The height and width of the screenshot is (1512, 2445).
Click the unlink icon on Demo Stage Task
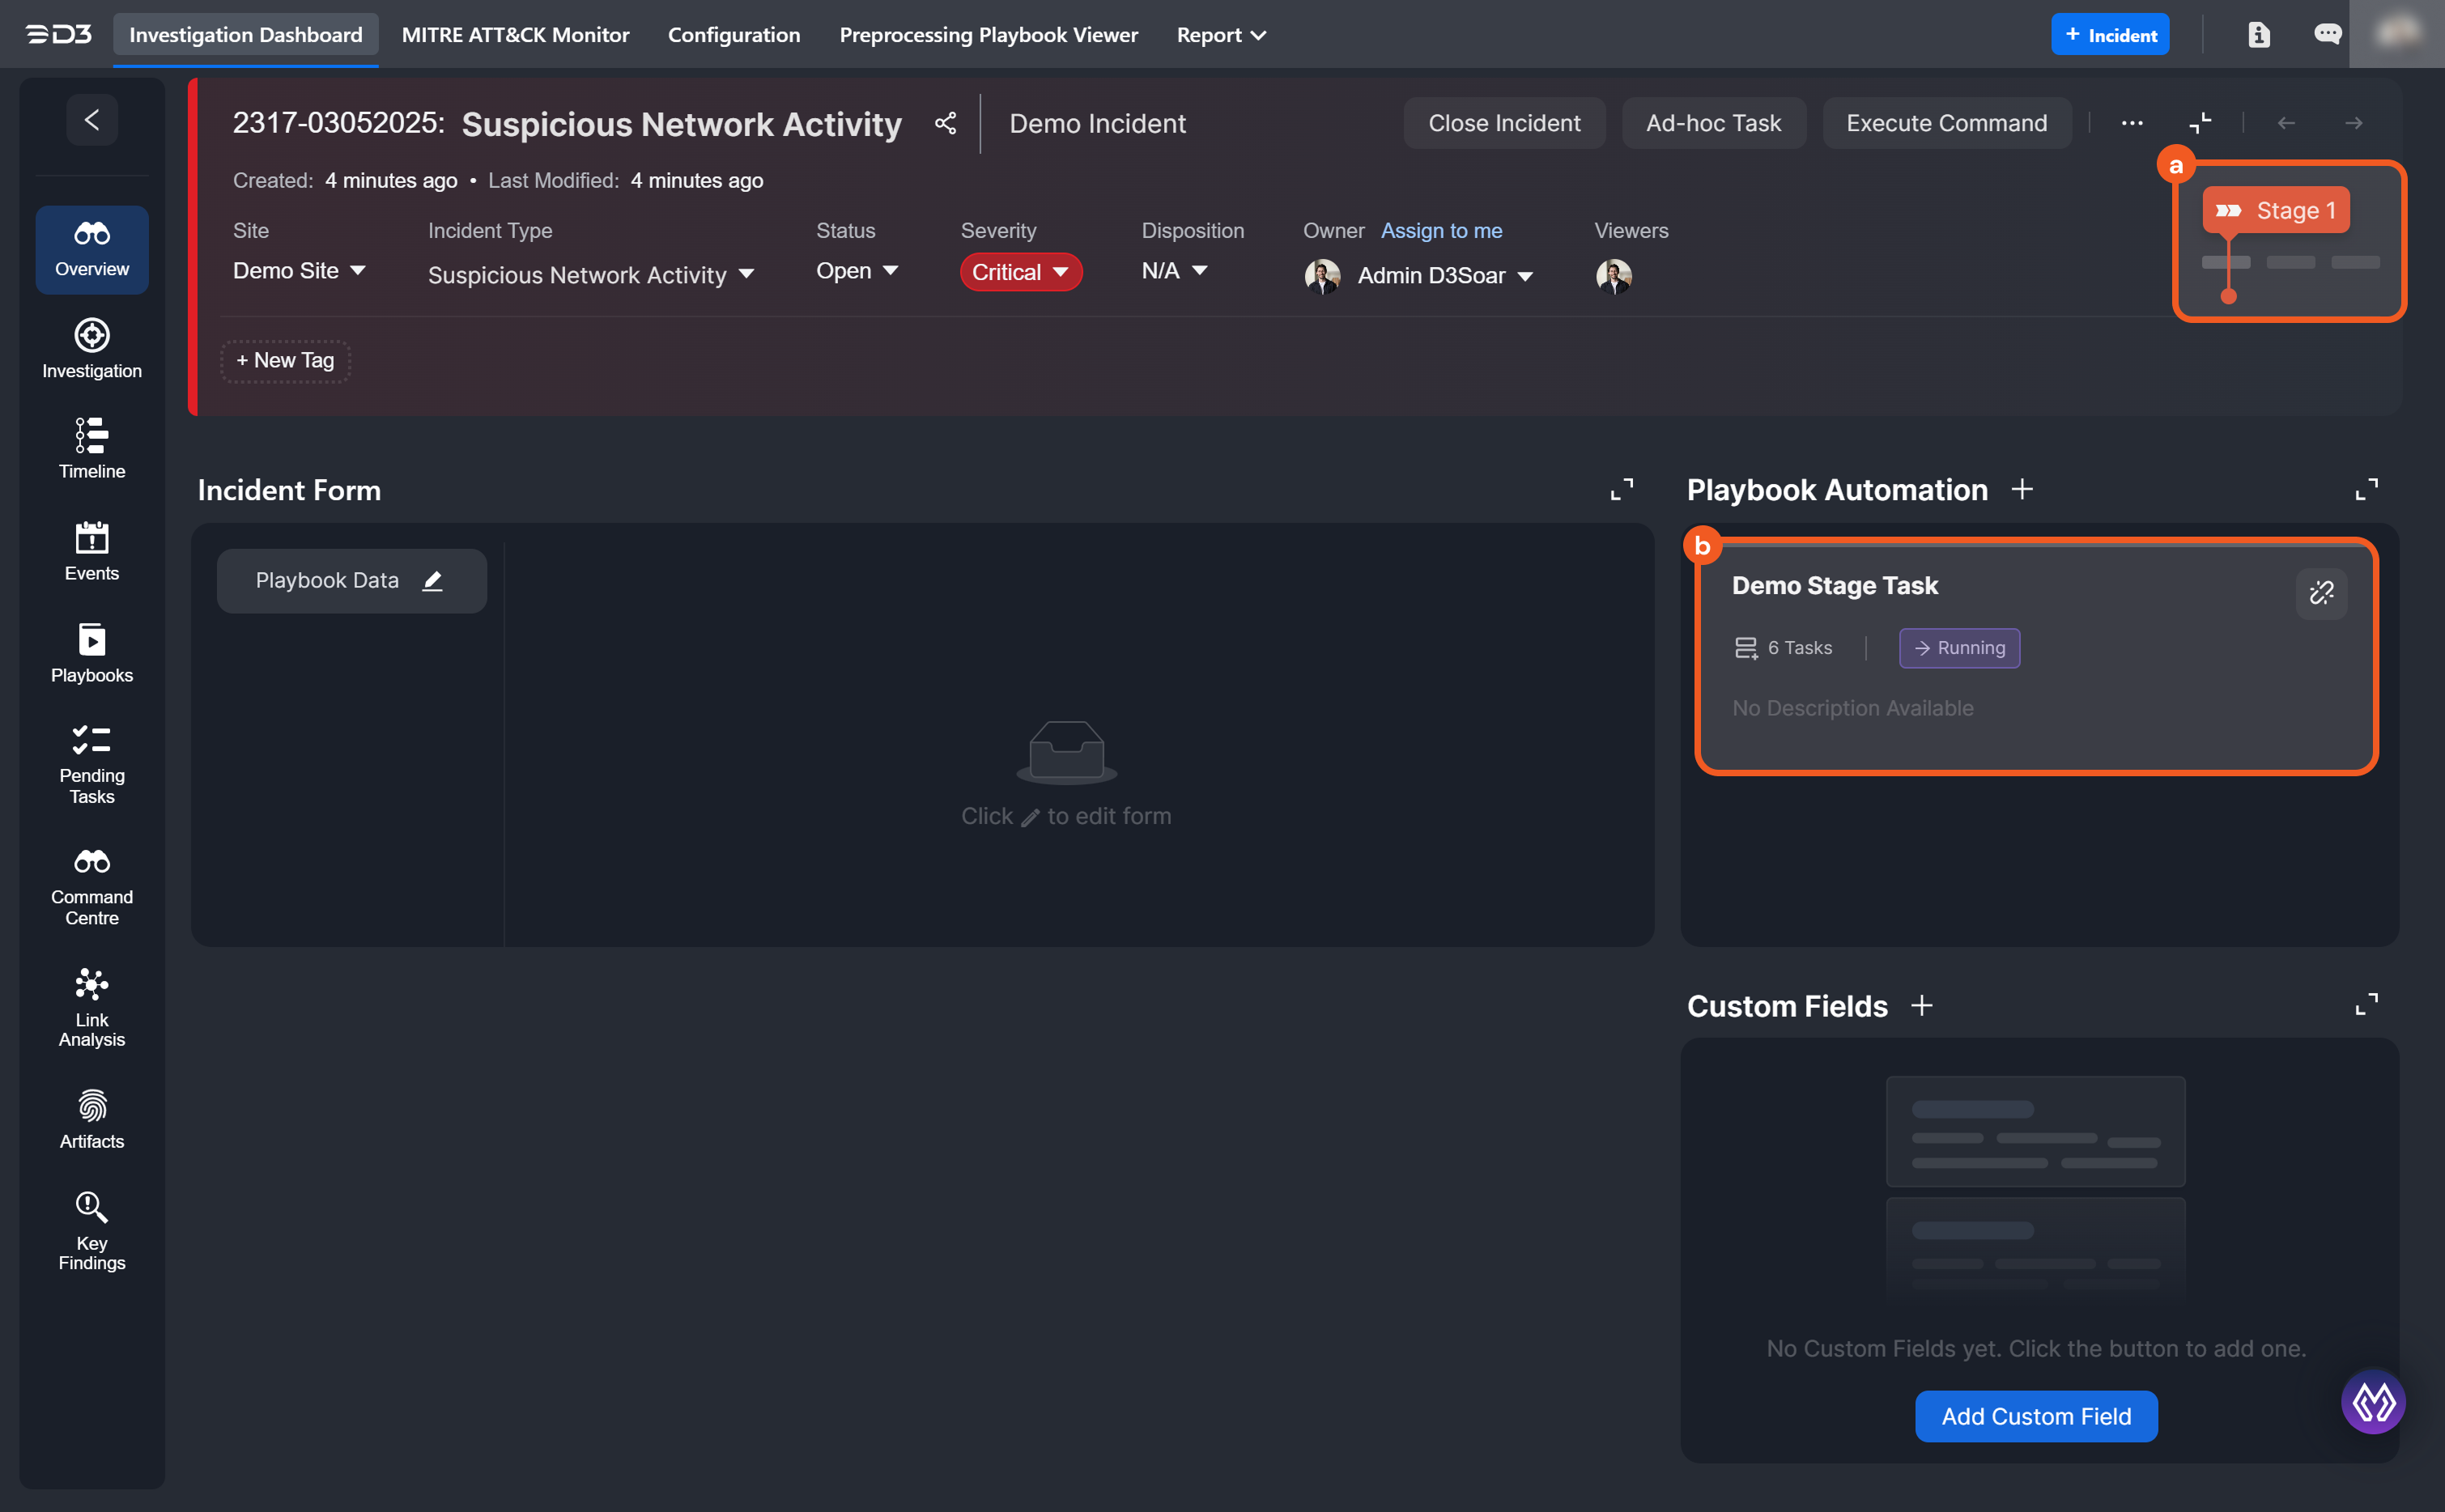(2321, 593)
